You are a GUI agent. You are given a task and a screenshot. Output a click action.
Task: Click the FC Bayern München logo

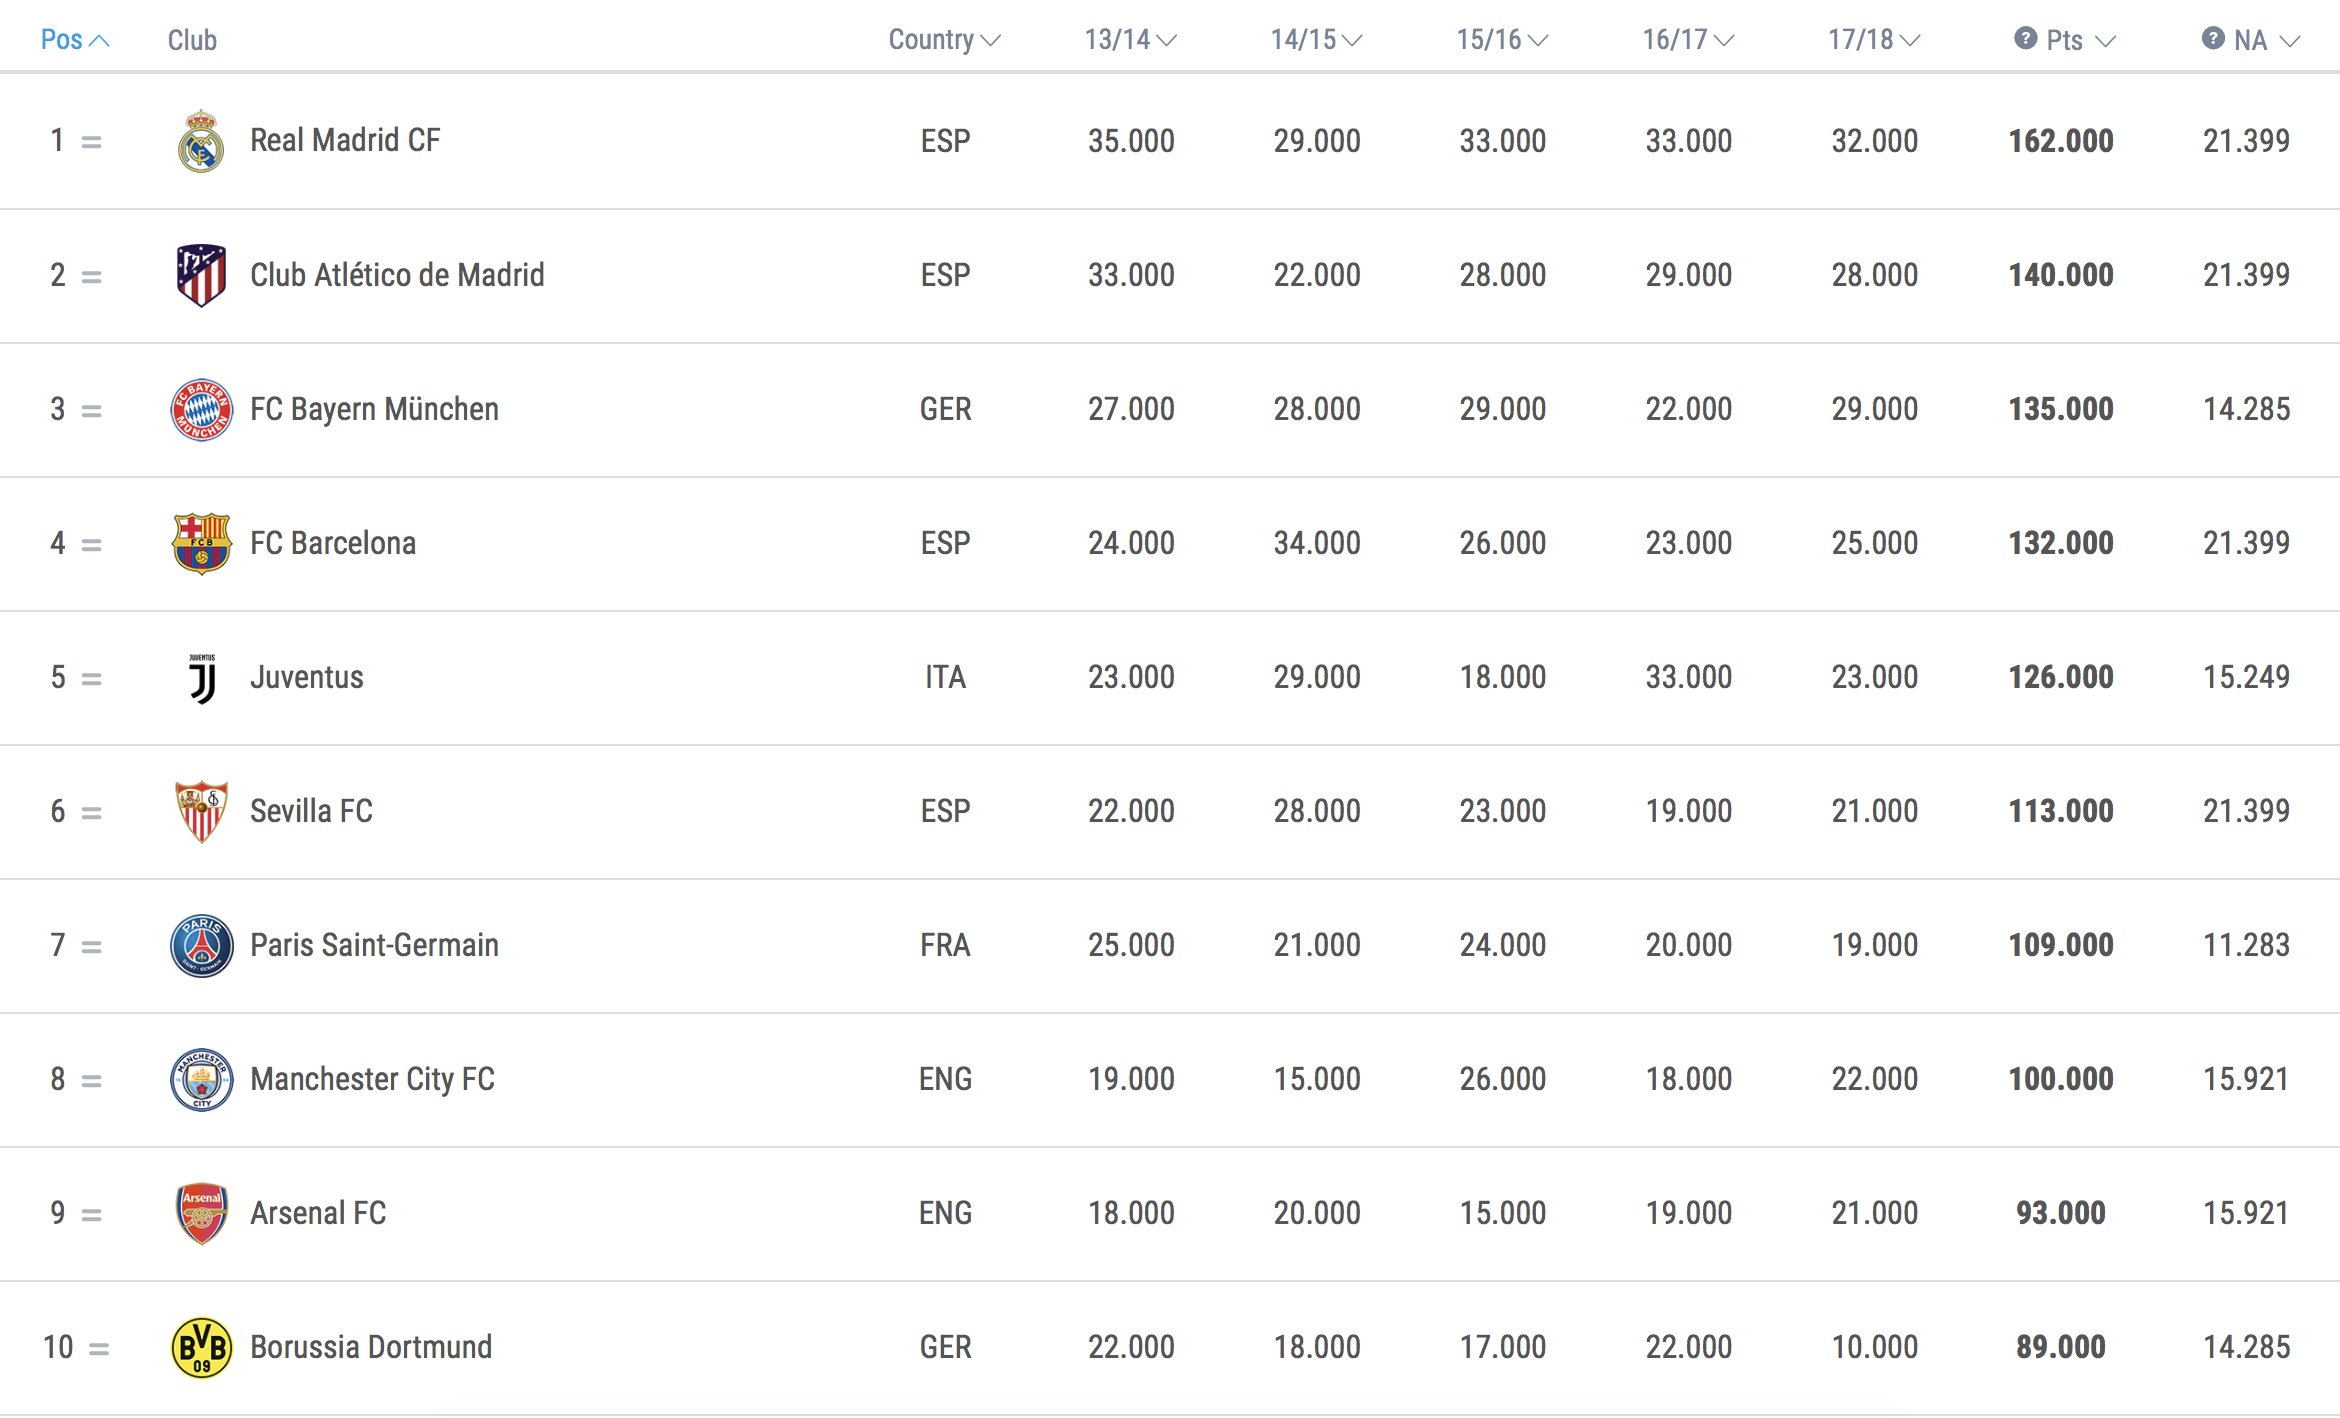click(201, 409)
